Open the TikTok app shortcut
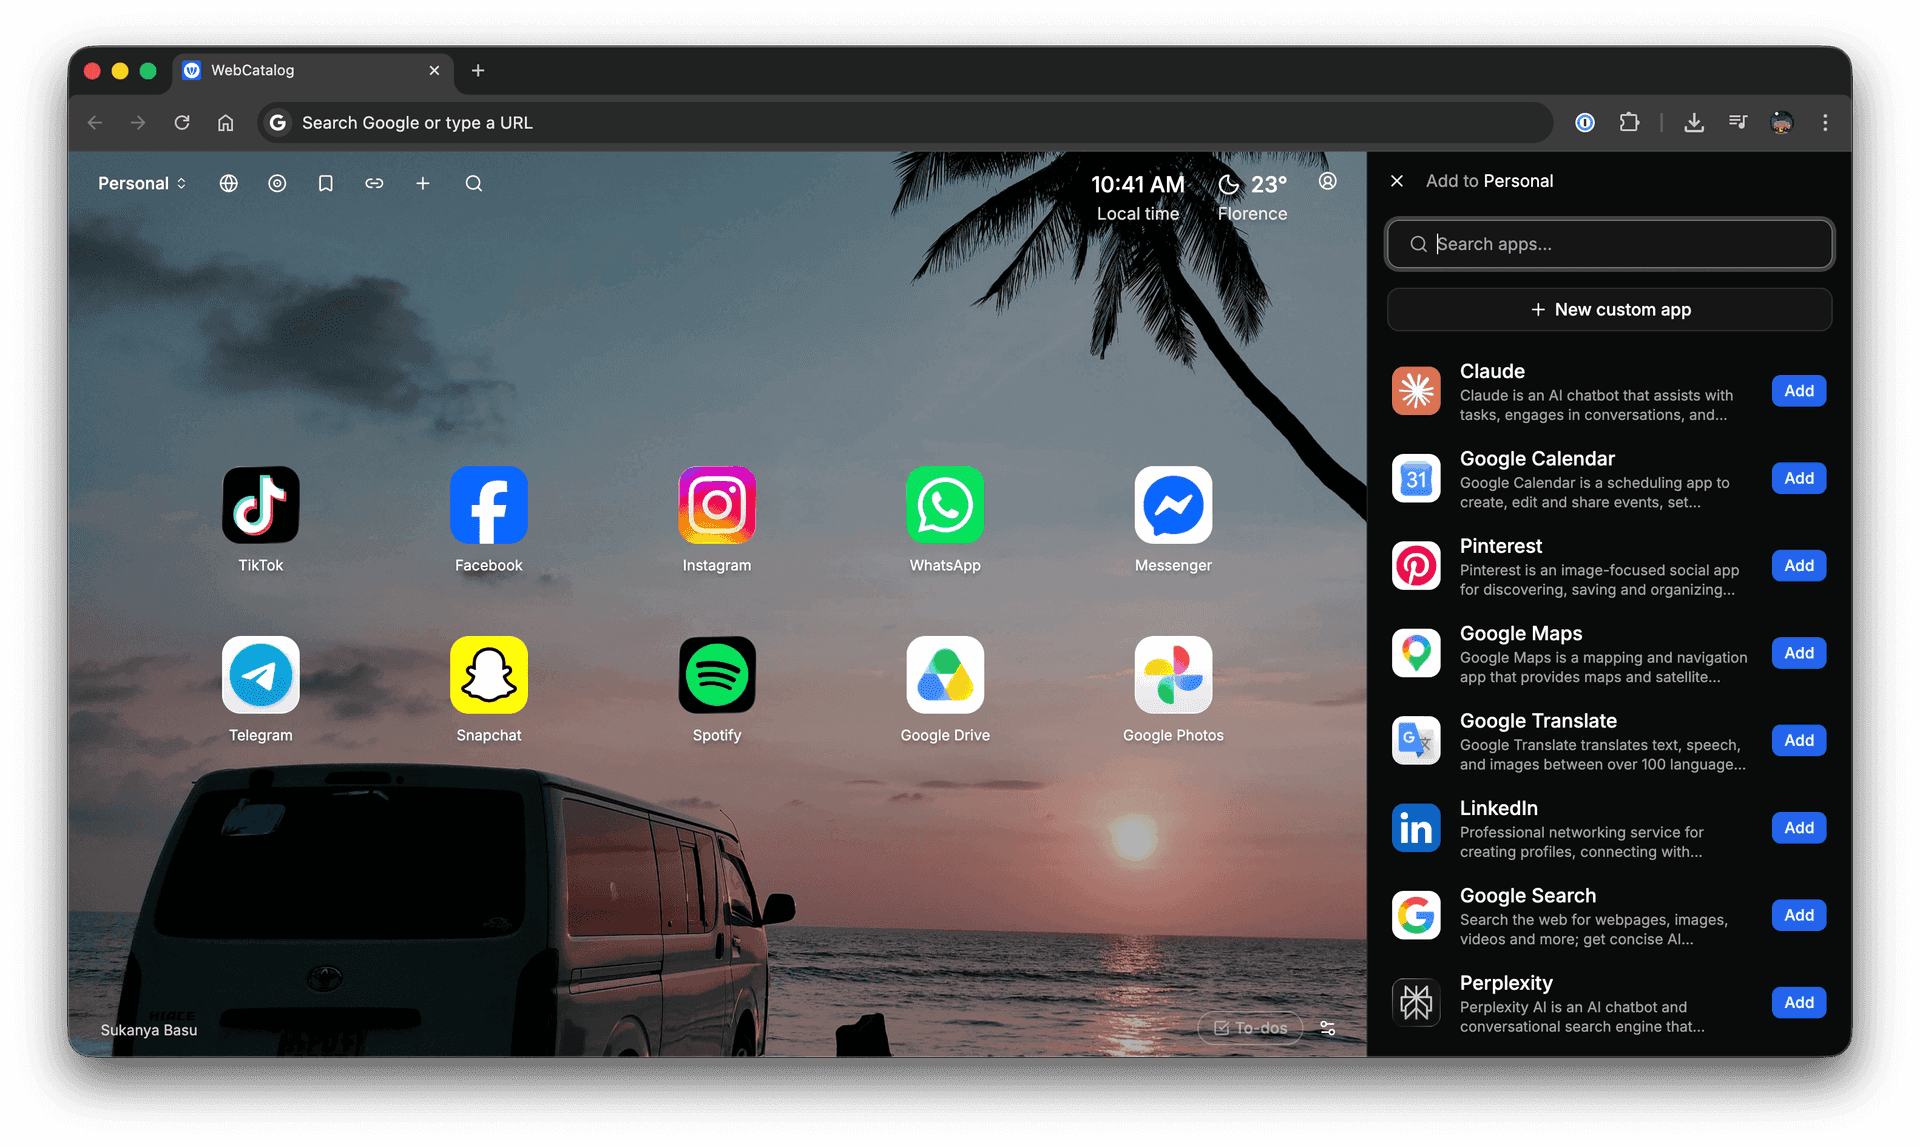The height and width of the screenshot is (1147, 1920). (x=260, y=505)
